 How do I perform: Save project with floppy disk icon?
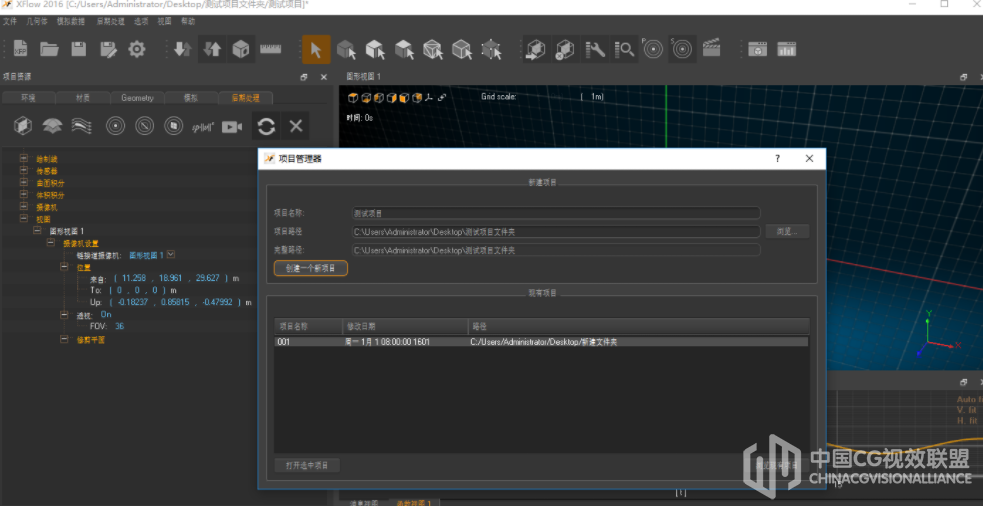(79, 50)
